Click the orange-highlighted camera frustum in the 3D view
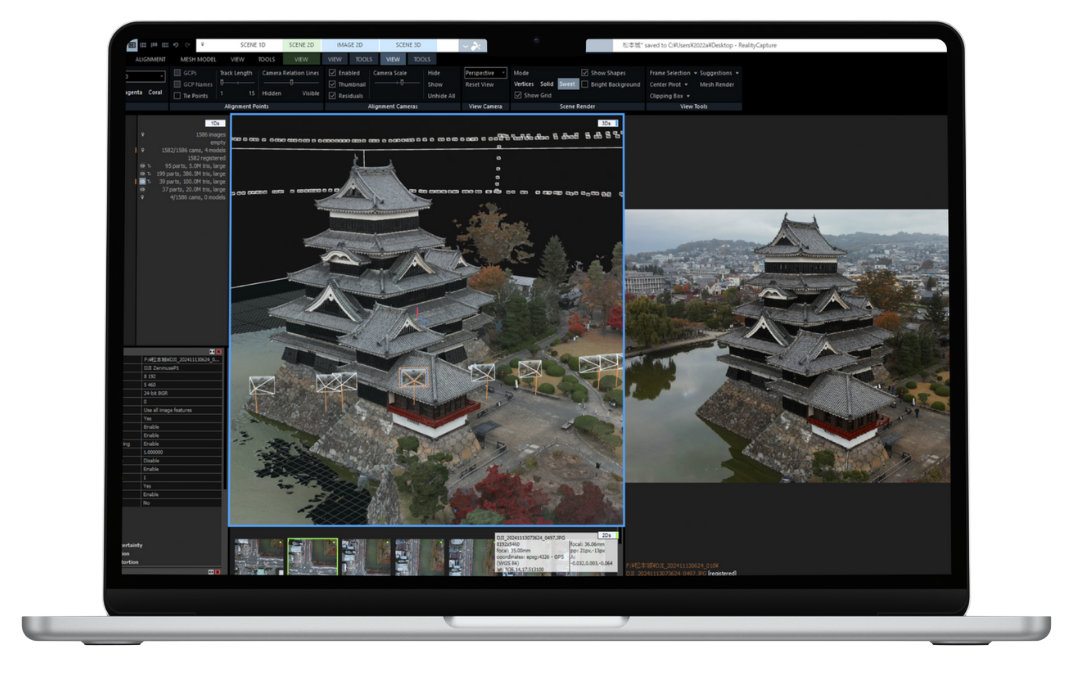This screenshot has width=1072, height=677. [x=413, y=377]
